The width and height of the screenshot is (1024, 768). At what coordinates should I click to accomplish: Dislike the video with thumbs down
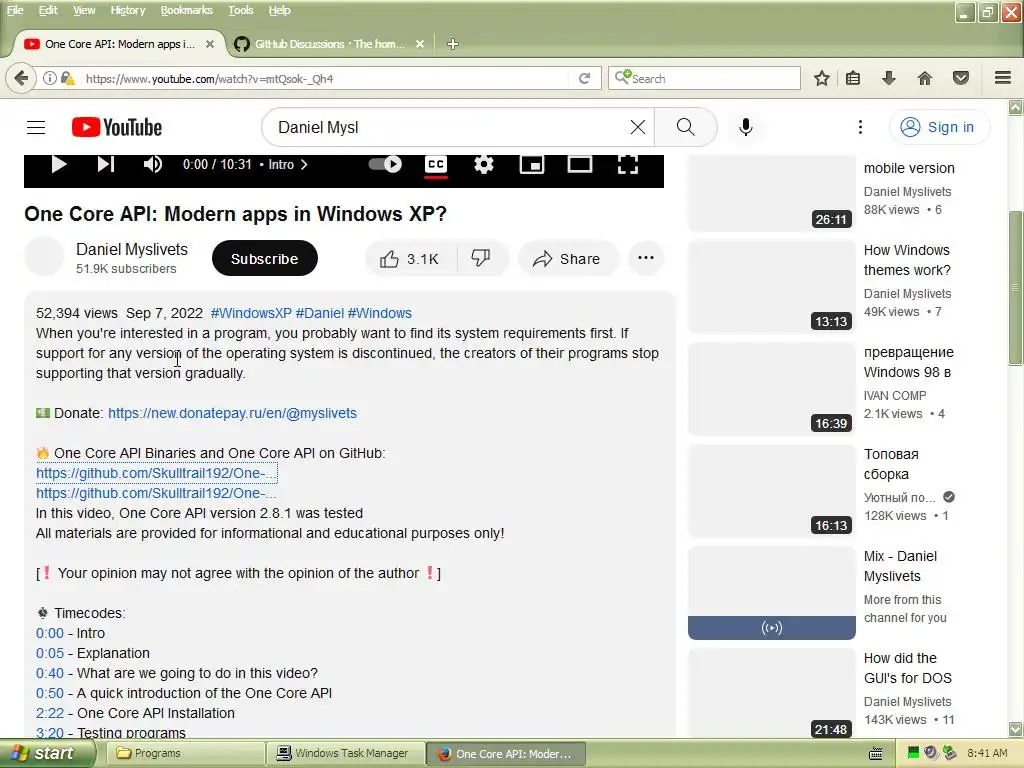[x=481, y=259]
